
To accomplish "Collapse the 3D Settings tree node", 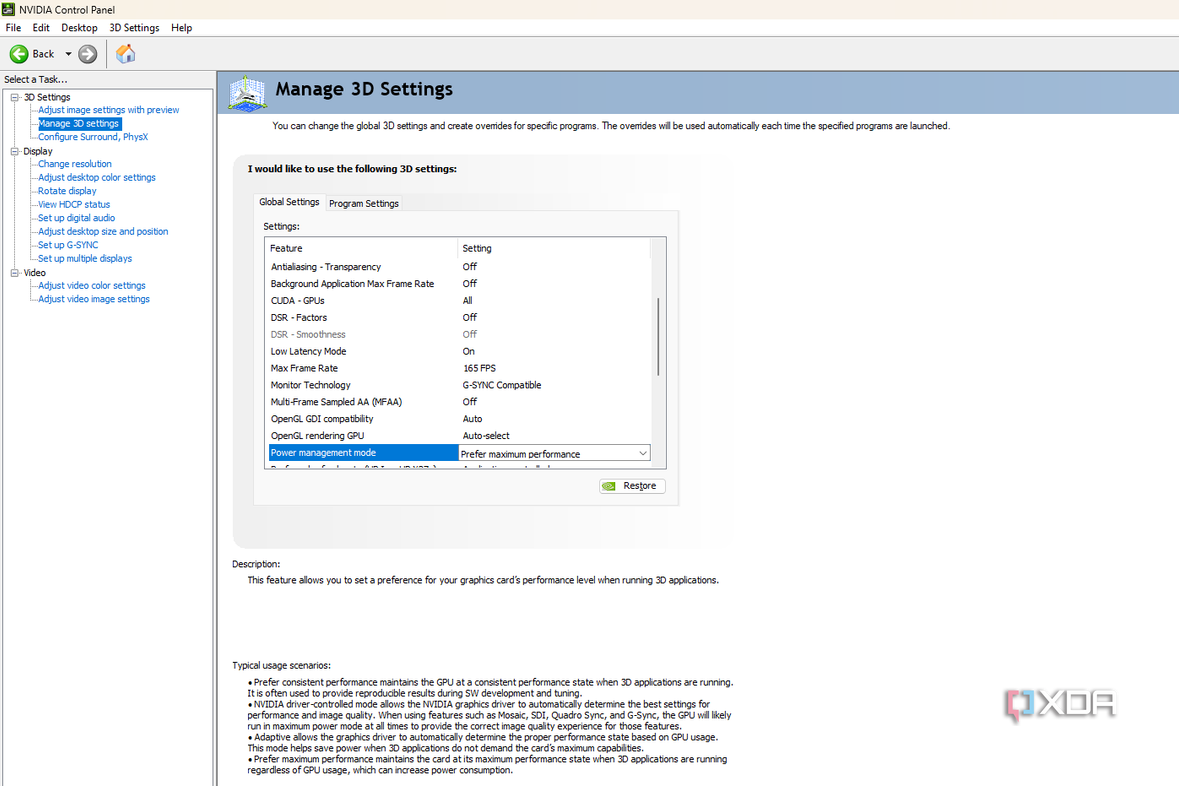I will click(14, 97).
